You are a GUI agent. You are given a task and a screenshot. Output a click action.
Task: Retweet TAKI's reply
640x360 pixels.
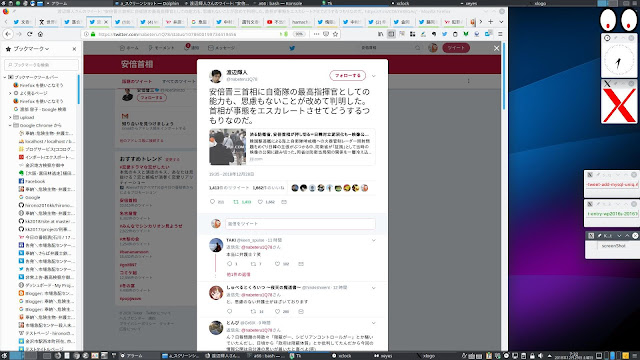[x=253, y=264]
